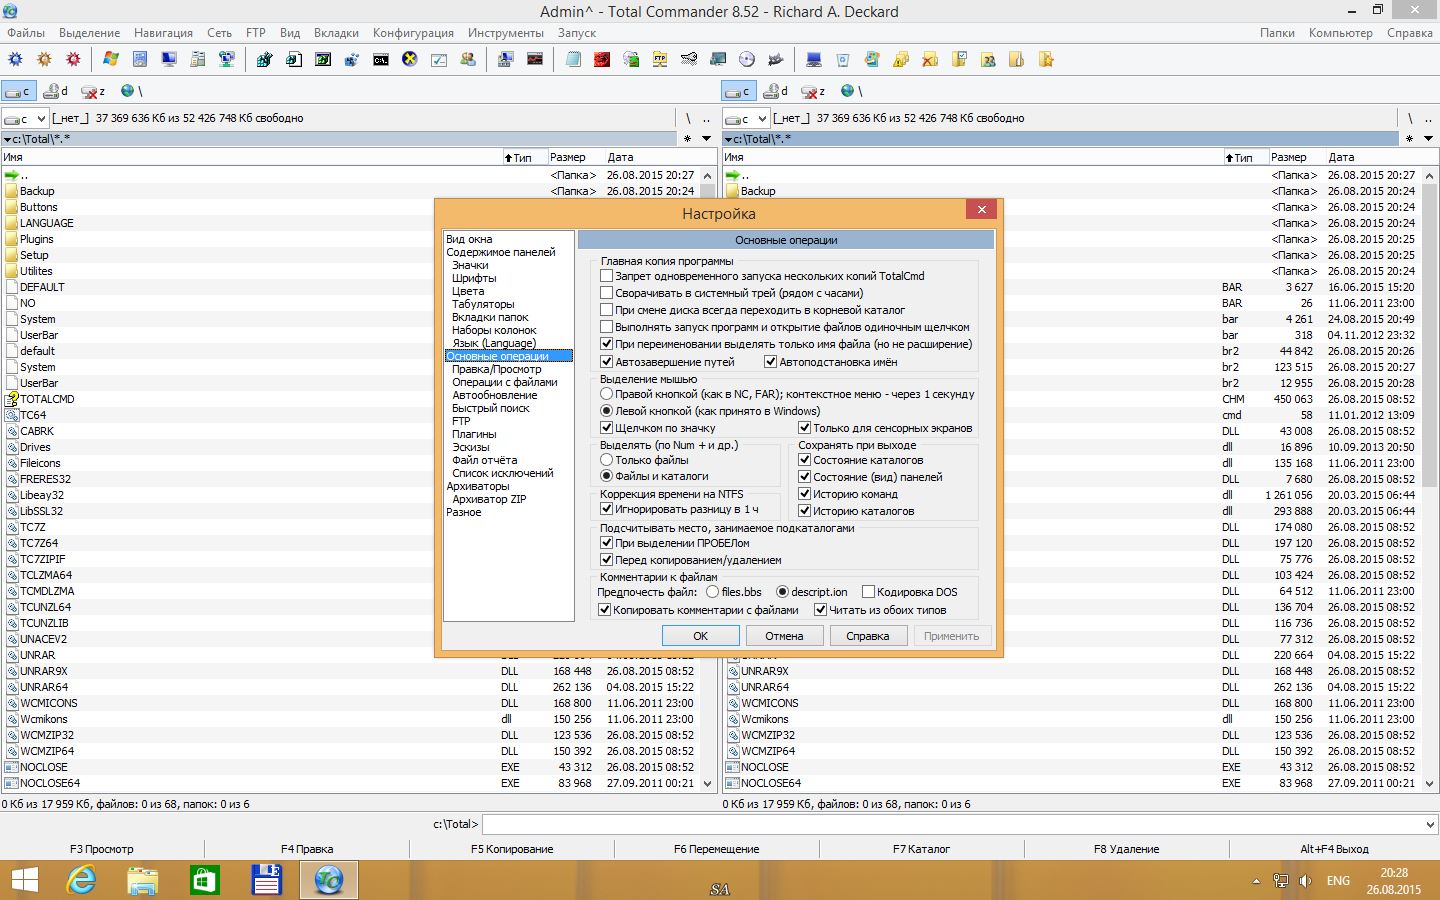Open the notepad toolbar icon

coord(573,60)
